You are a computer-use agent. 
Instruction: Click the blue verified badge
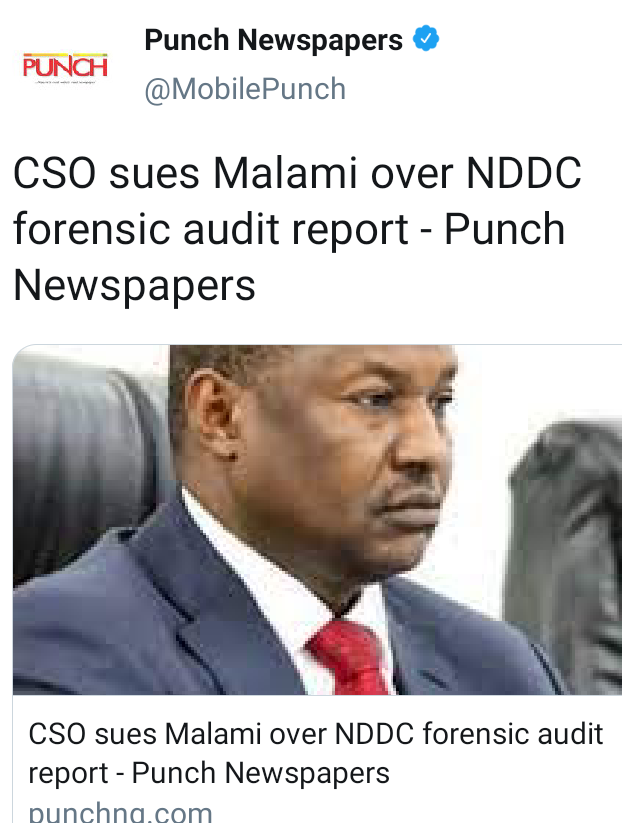point(426,38)
